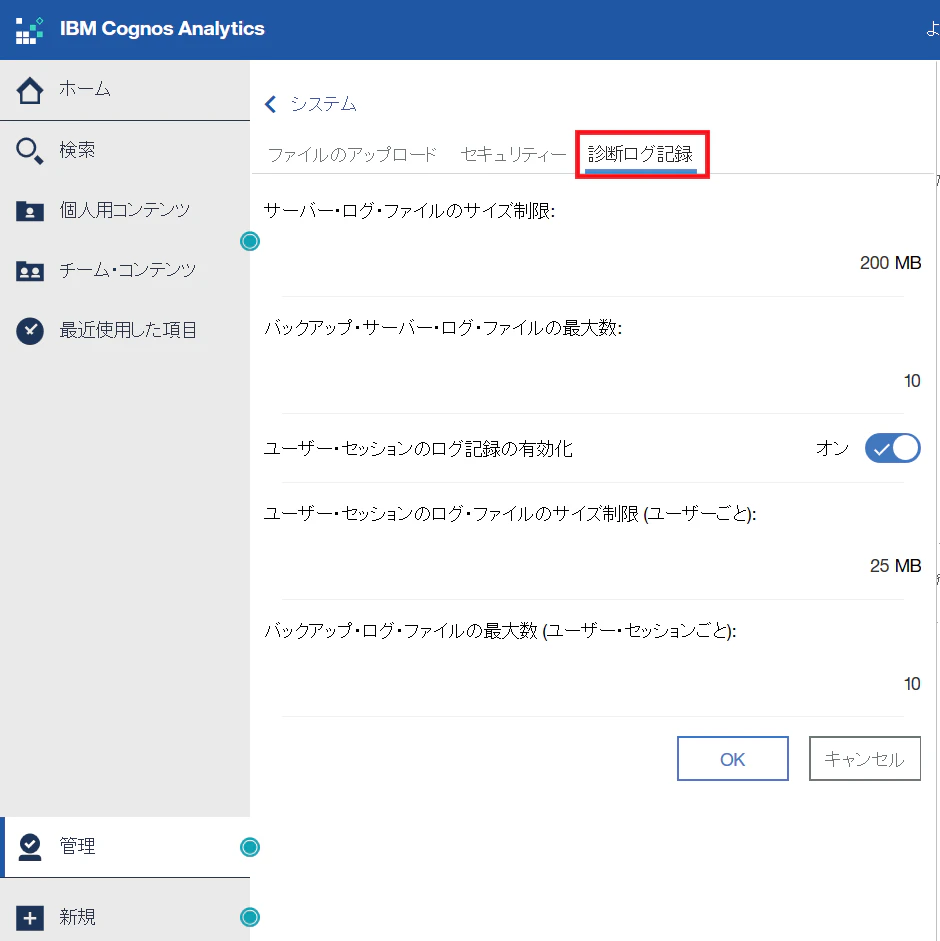940x941 pixels.
Task: Confirm settings with the OK button
Action: click(x=732, y=759)
